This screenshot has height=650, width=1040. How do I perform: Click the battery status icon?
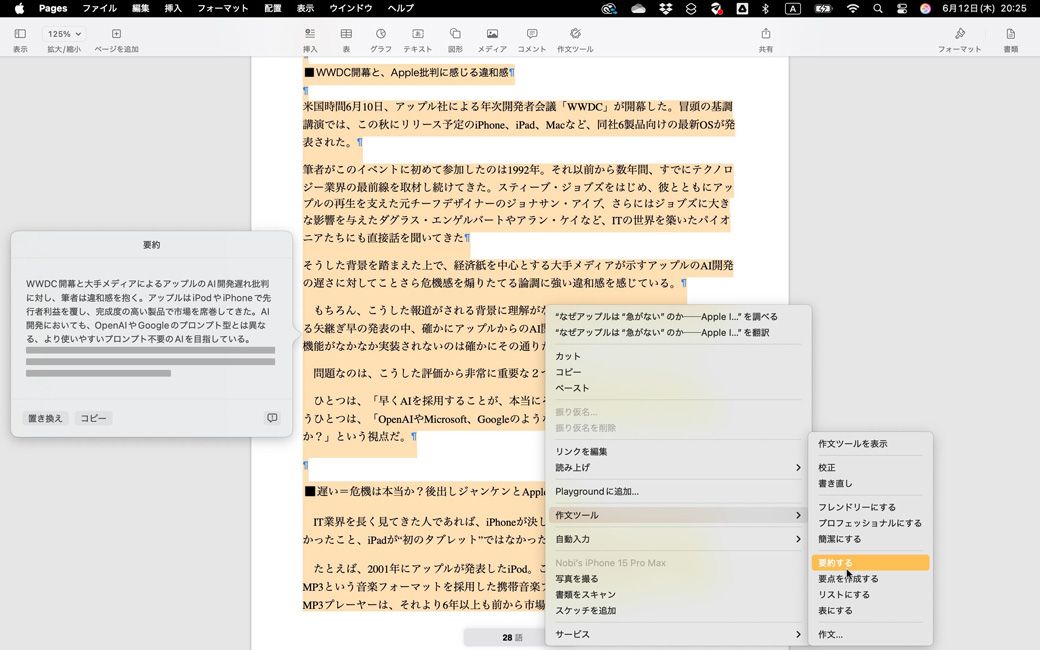(x=823, y=9)
